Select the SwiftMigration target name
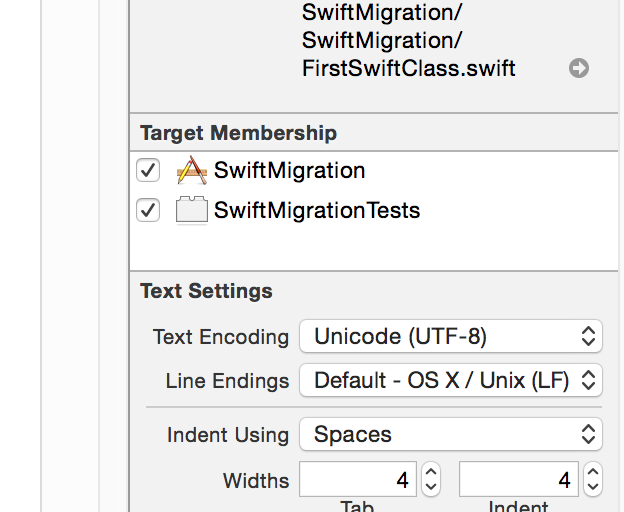The width and height of the screenshot is (624, 512). [289, 171]
